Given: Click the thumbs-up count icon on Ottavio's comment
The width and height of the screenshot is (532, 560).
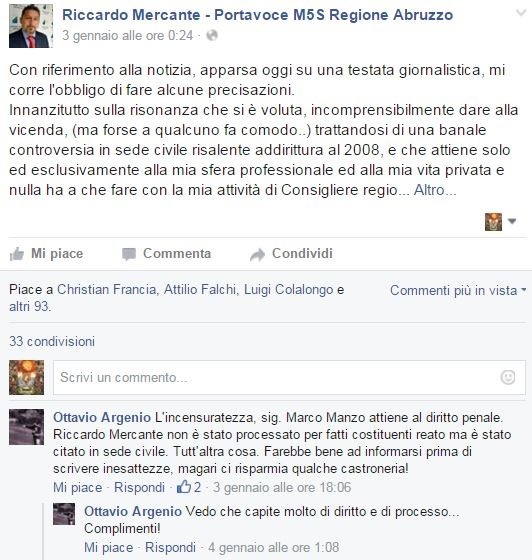Looking at the screenshot, I should (x=184, y=487).
